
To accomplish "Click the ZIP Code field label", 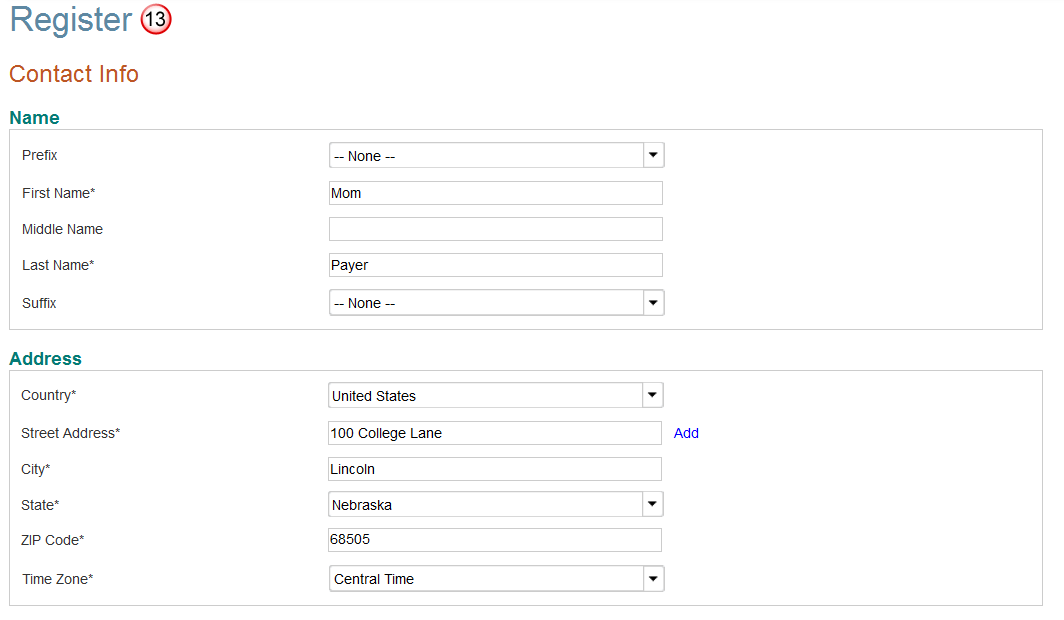I will point(52,540).
